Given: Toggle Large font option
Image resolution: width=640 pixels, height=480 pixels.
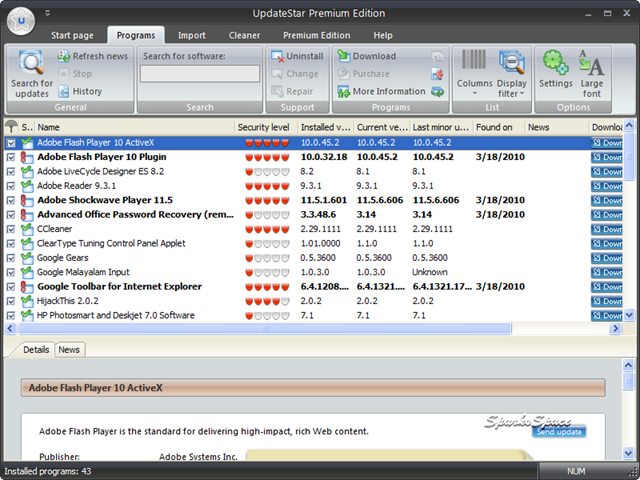Looking at the screenshot, I should click(x=591, y=73).
